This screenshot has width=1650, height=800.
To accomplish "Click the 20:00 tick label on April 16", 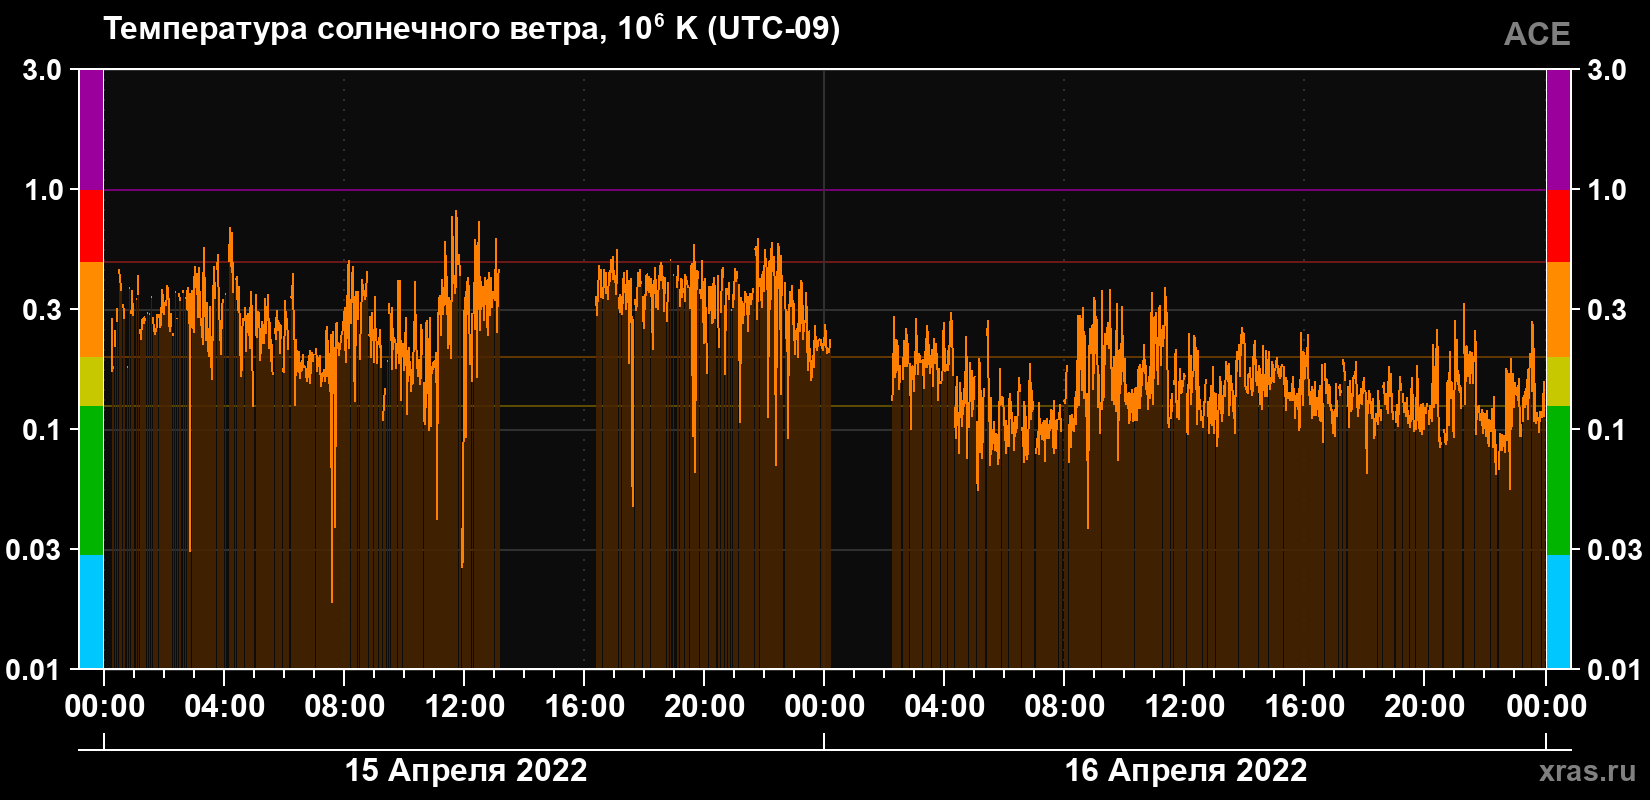I will (x=1425, y=707).
